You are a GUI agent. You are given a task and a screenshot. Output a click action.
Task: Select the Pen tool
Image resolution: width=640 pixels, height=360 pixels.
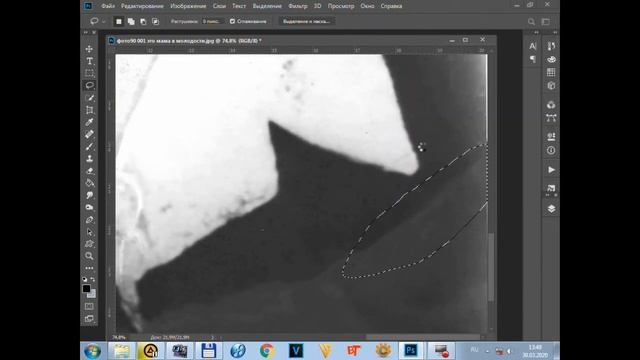[x=89, y=220]
